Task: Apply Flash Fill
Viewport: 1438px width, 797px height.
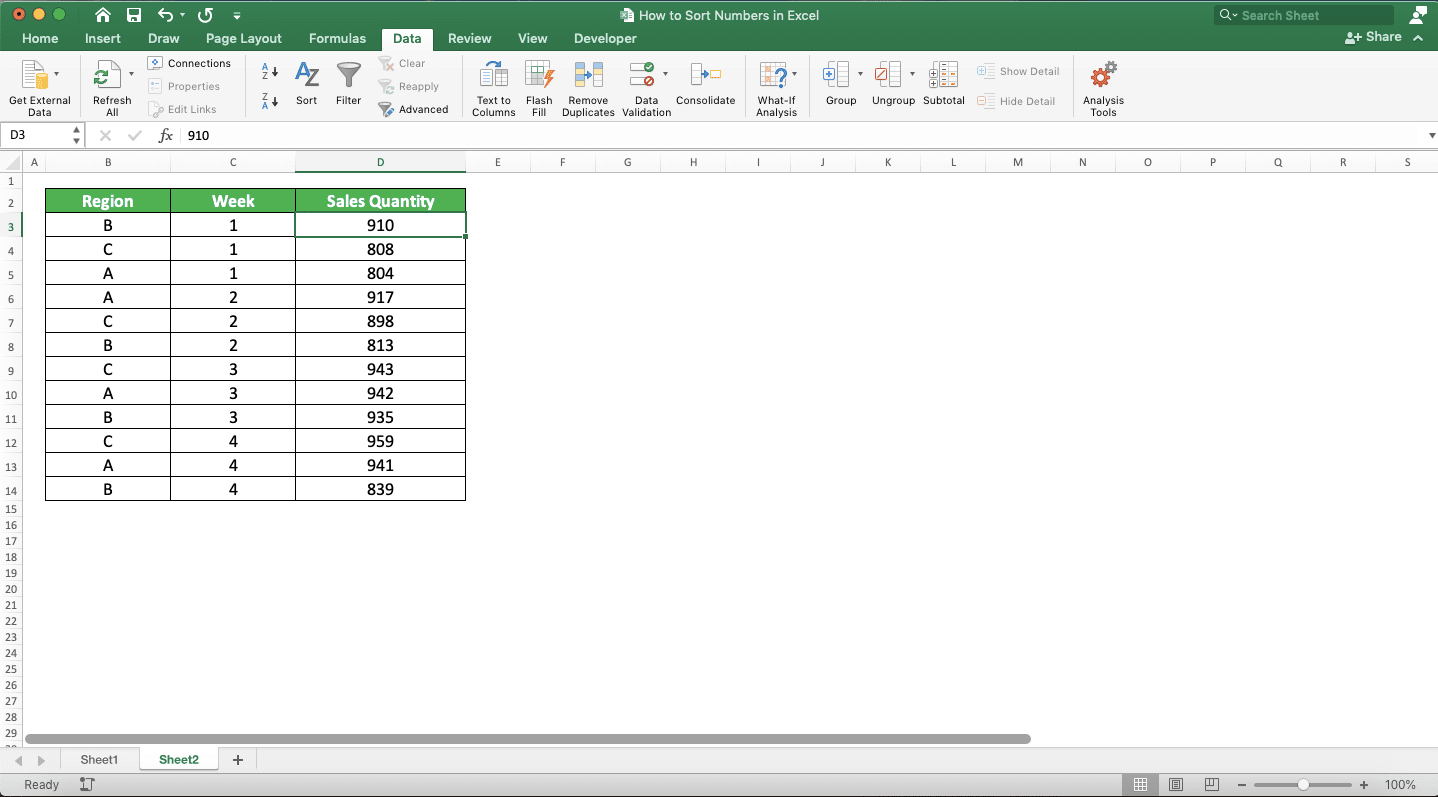Action: coord(539,88)
